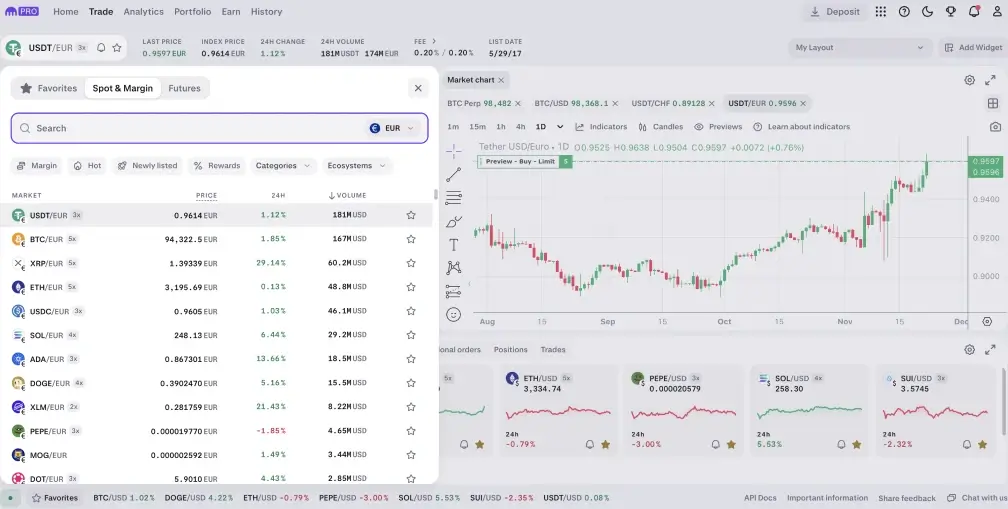
Task: Select the ADA/EUR market row
Action: (217, 359)
